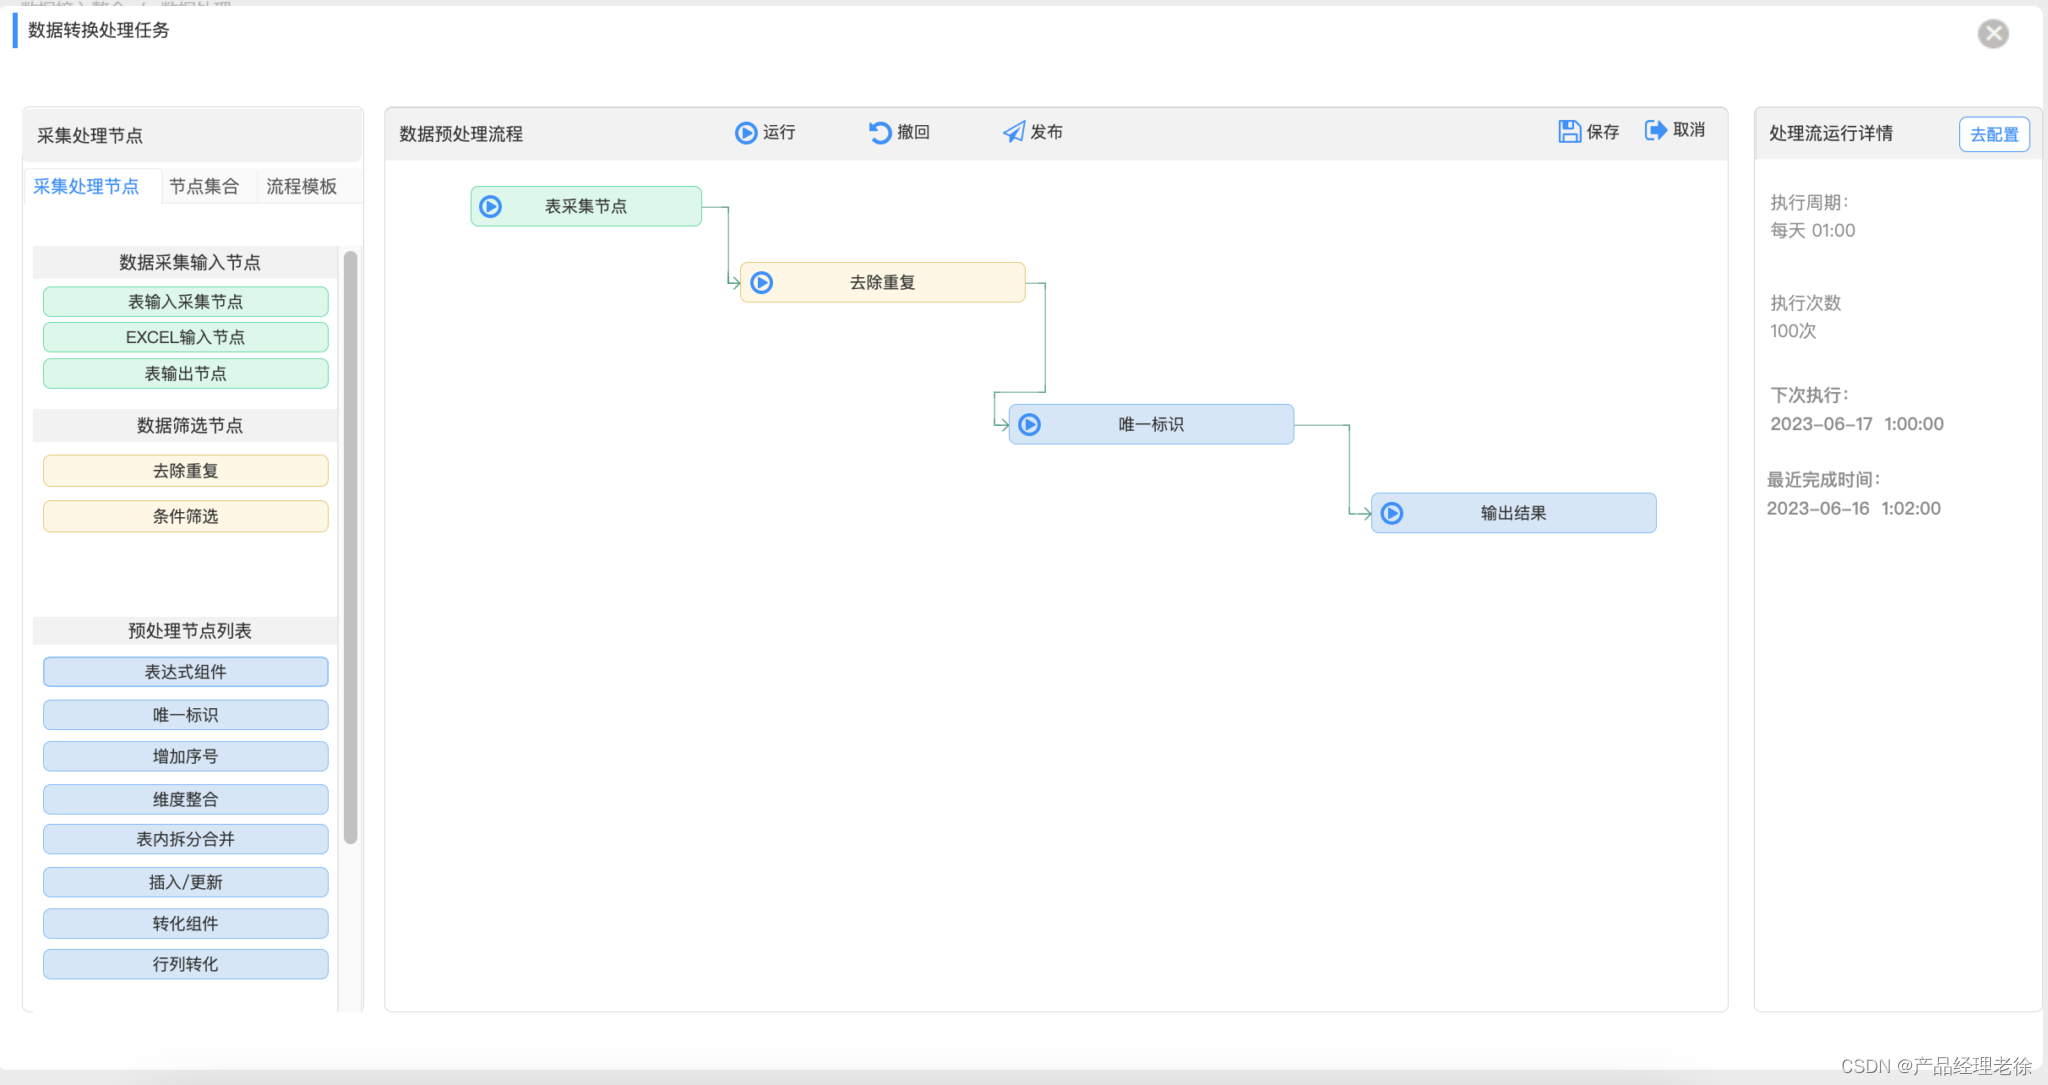2048x1085 pixels.
Task: Open the 流程模板 tab
Action: [x=301, y=186]
